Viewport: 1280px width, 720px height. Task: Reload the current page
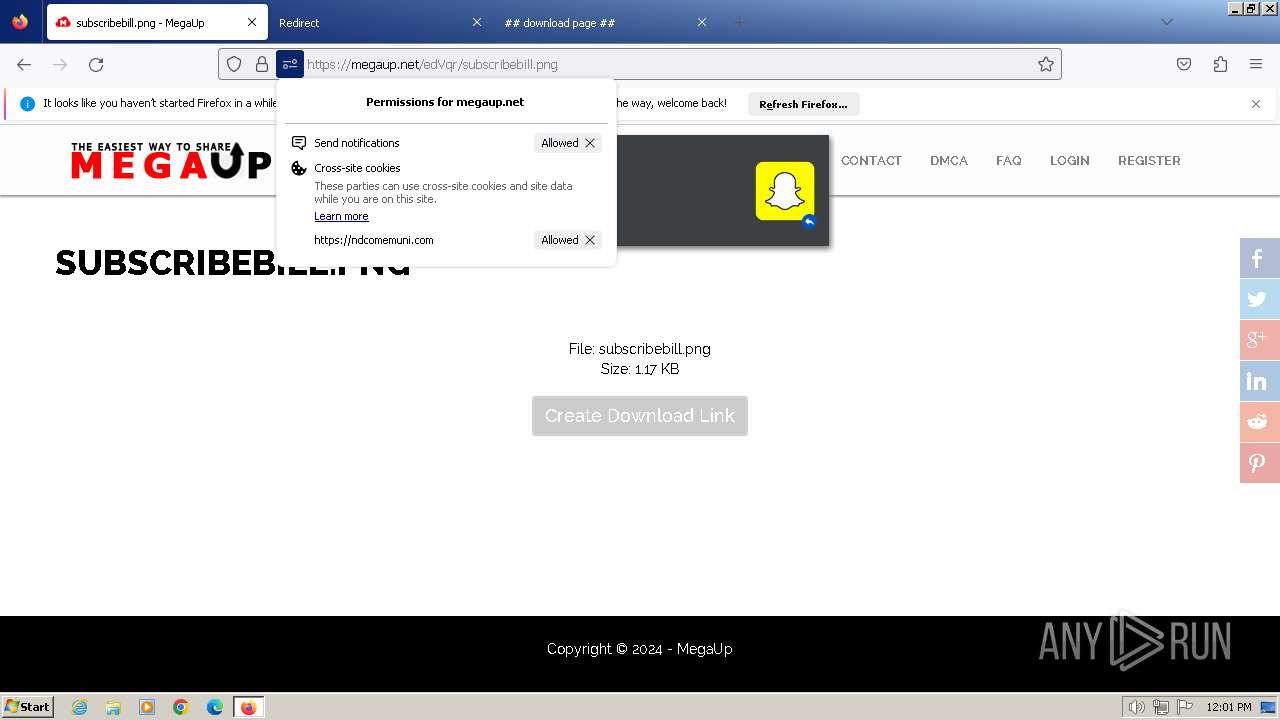click(96, 64)
